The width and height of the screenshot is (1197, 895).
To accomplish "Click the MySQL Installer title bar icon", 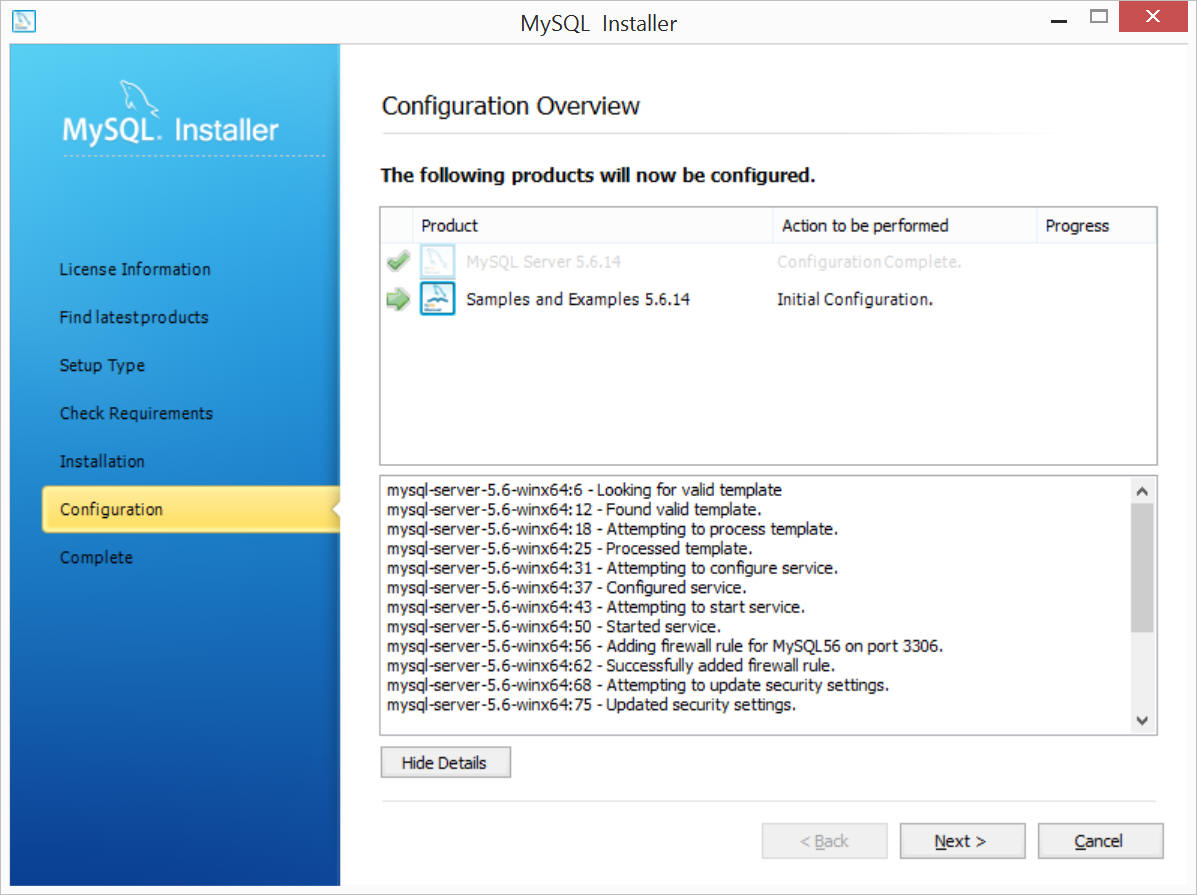I will pos(24,21).
